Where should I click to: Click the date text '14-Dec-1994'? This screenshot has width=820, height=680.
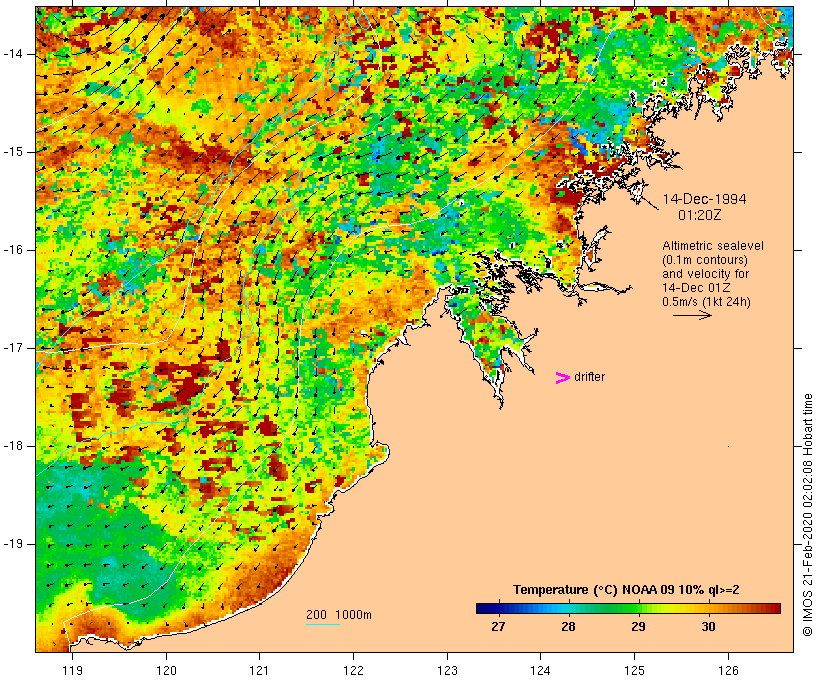click(x=704, y=199)
